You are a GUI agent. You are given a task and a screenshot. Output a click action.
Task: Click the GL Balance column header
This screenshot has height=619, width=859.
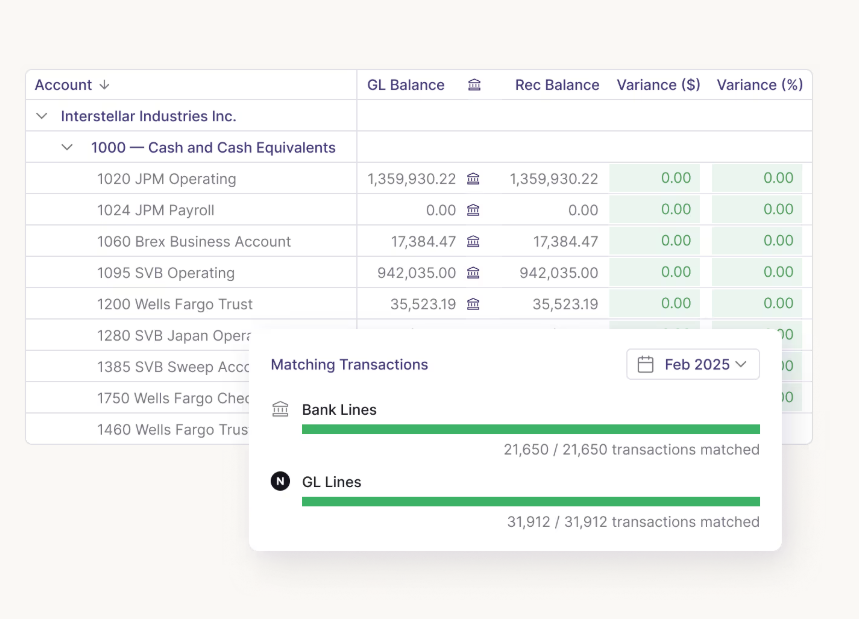[x=405, y=85]
